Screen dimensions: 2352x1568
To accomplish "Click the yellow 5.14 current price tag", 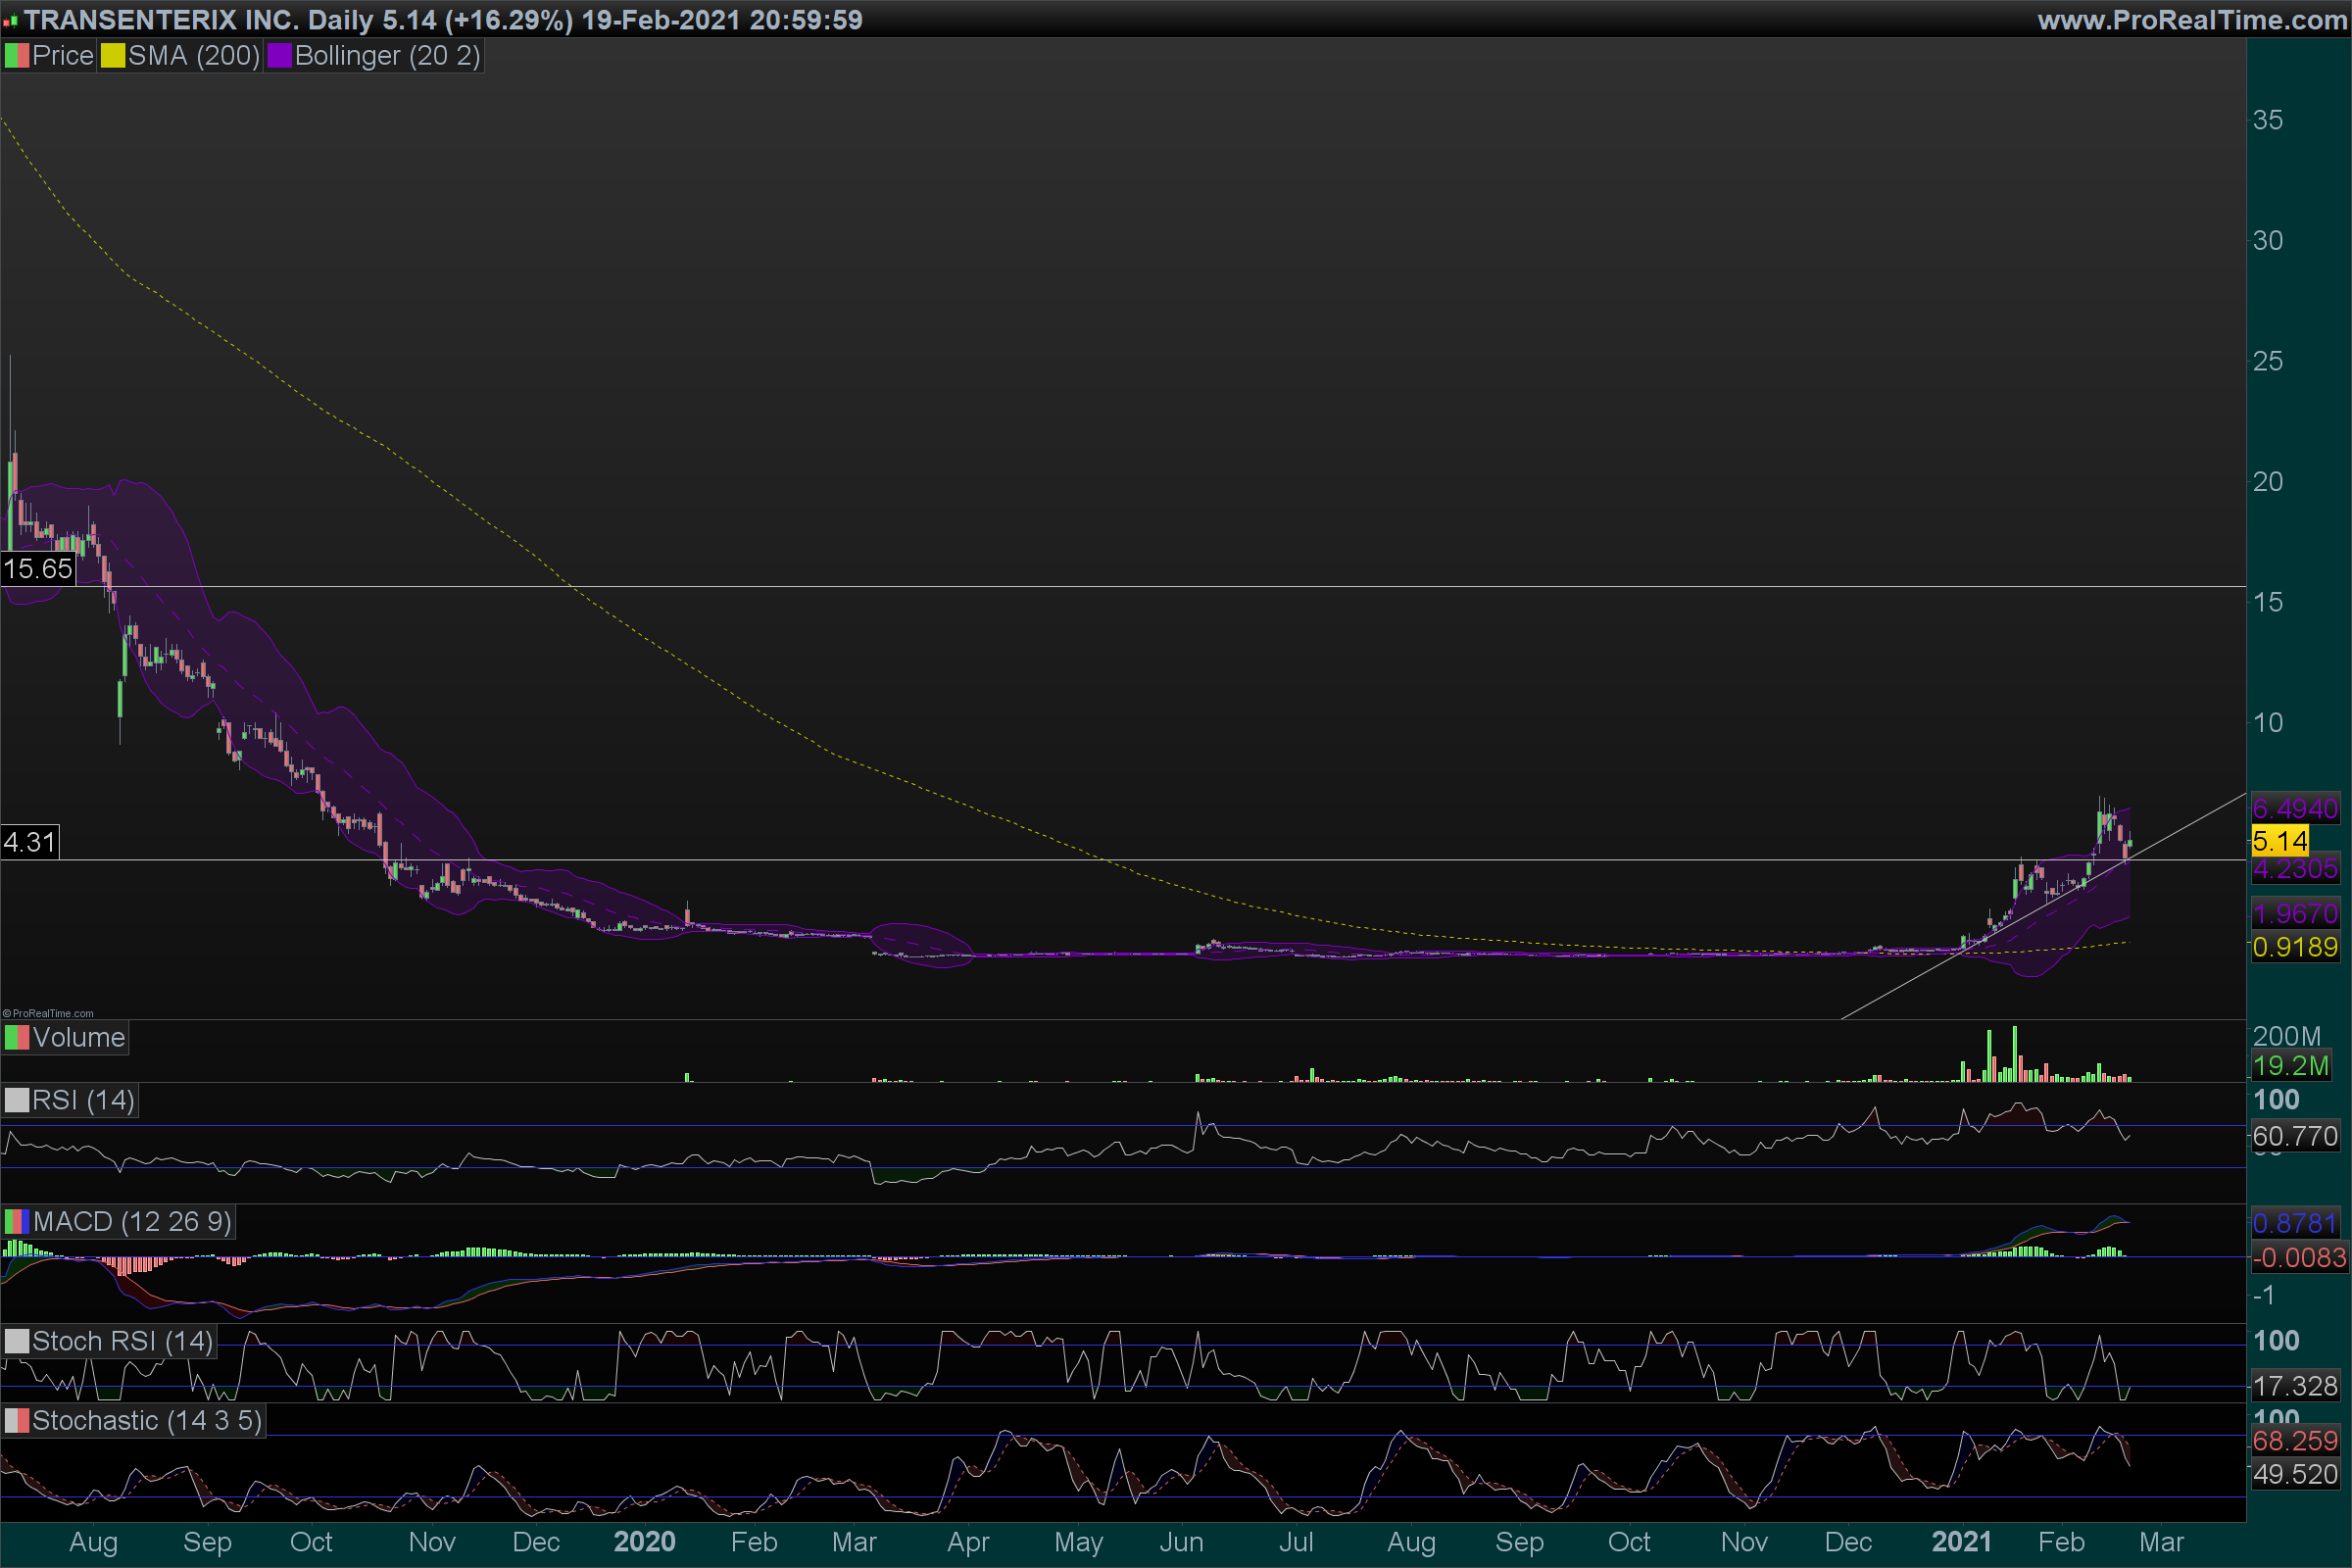I will coord(2280,841).
